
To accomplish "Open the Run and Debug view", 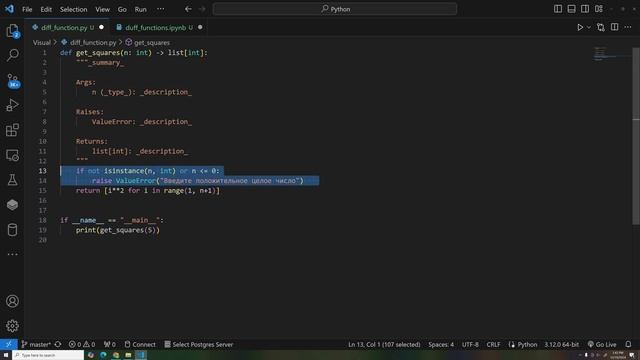I will 12,105.
